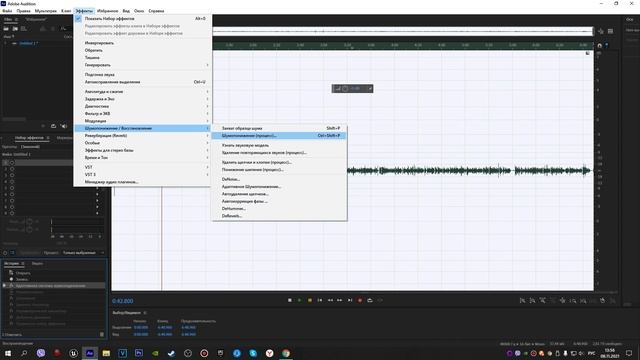Viewport: 640px width, 360px height.
Task: Click the gain knob in waveform HUD
Action: (345, 89)
